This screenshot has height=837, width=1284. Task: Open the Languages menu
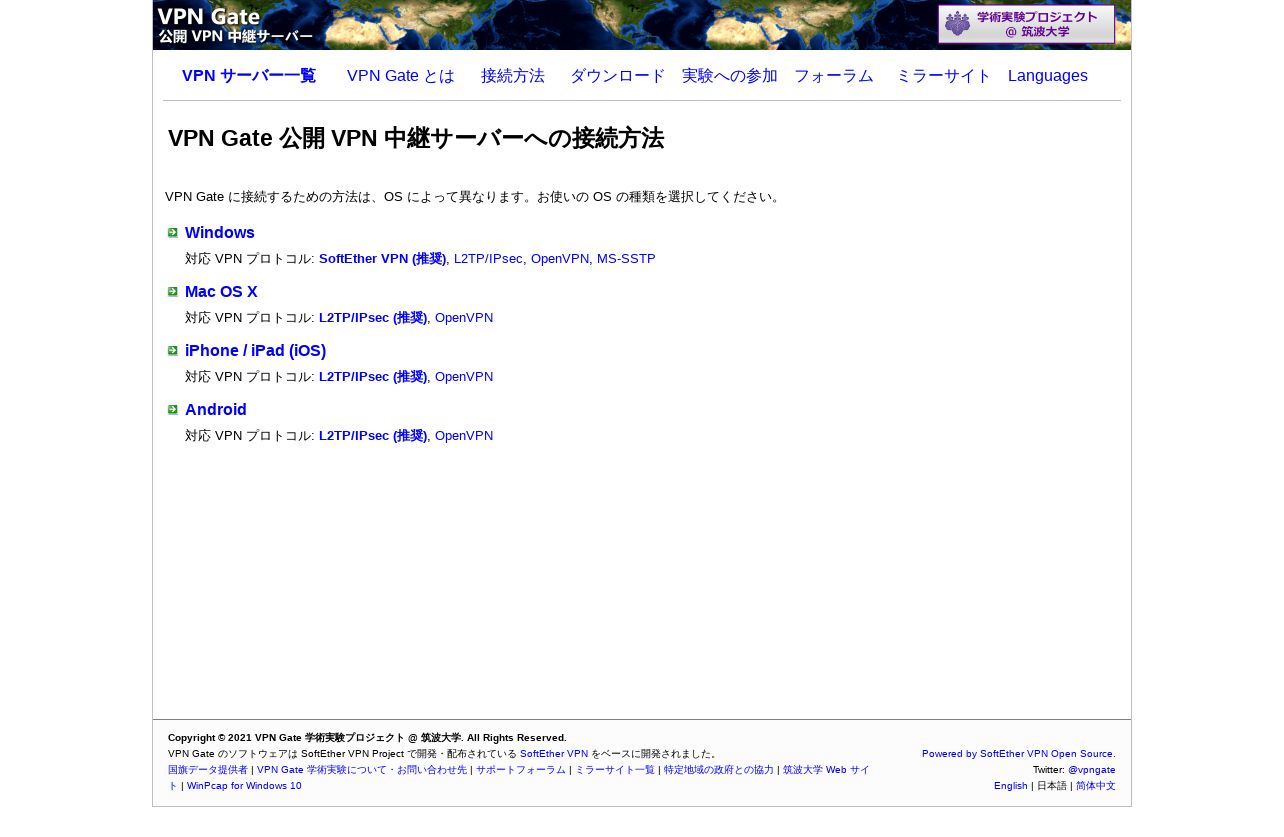coord(1048,76)
